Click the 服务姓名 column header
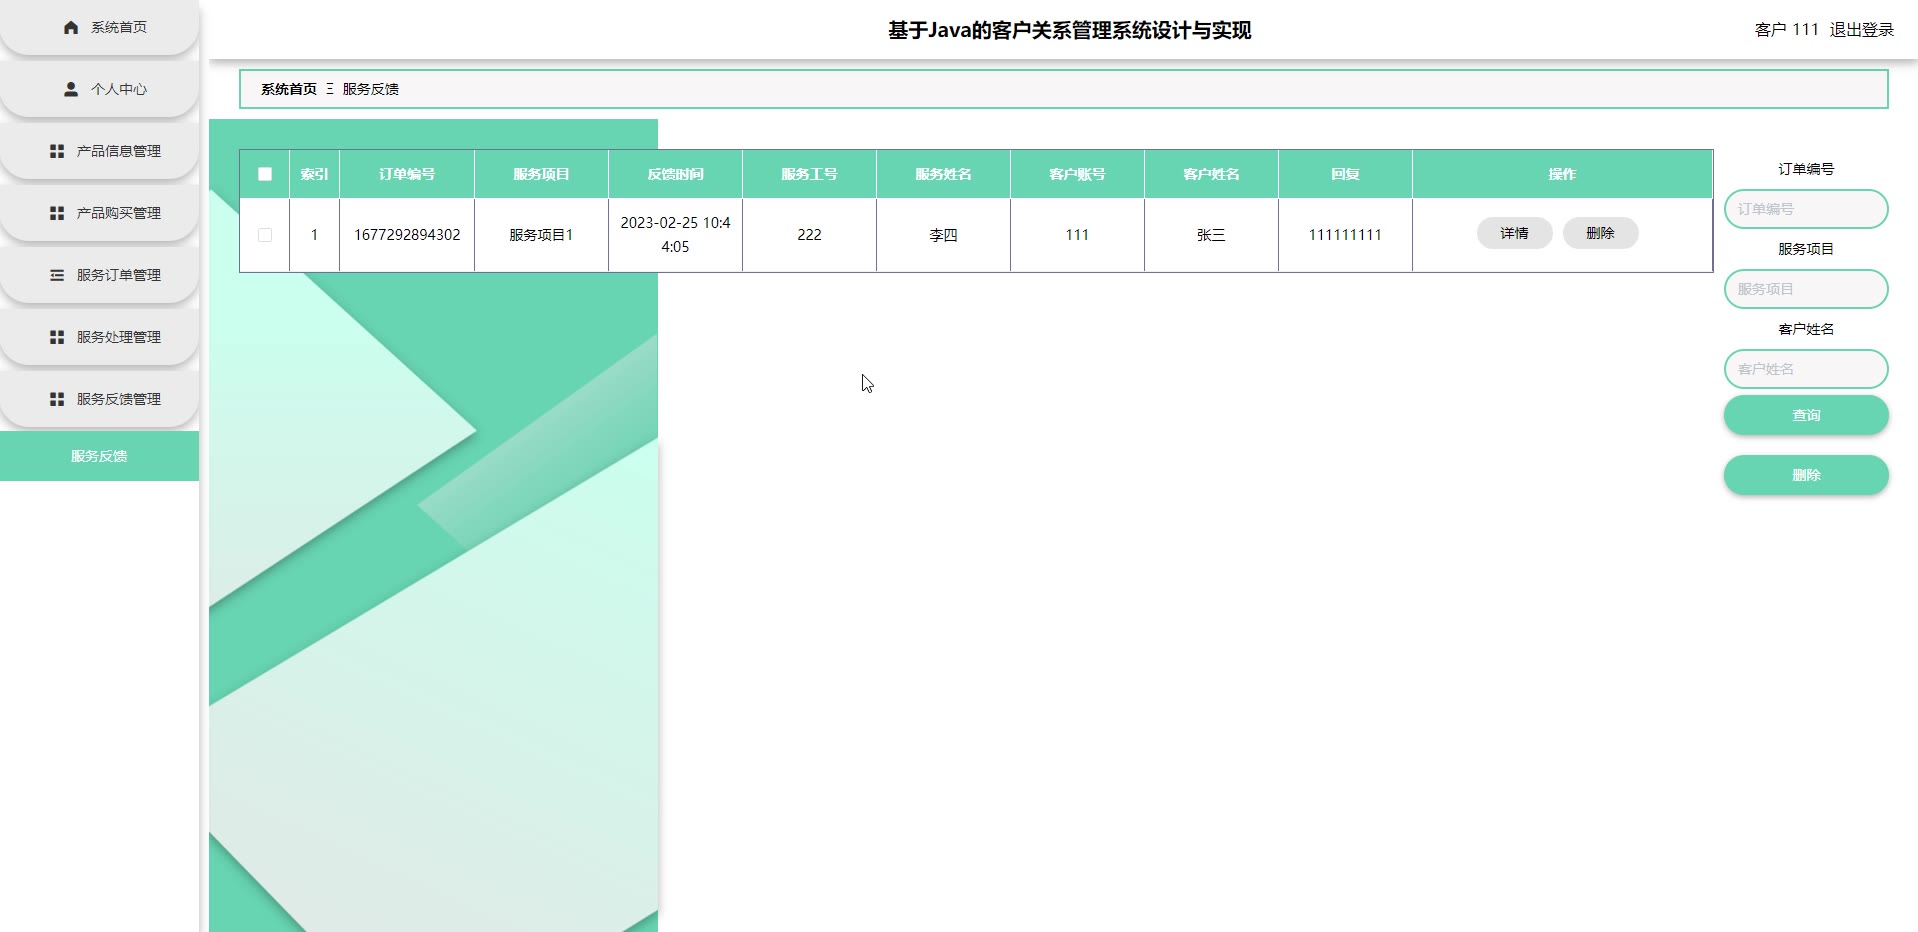The width and height of the screenshot is (1918, 932). (x=943, y=174)
